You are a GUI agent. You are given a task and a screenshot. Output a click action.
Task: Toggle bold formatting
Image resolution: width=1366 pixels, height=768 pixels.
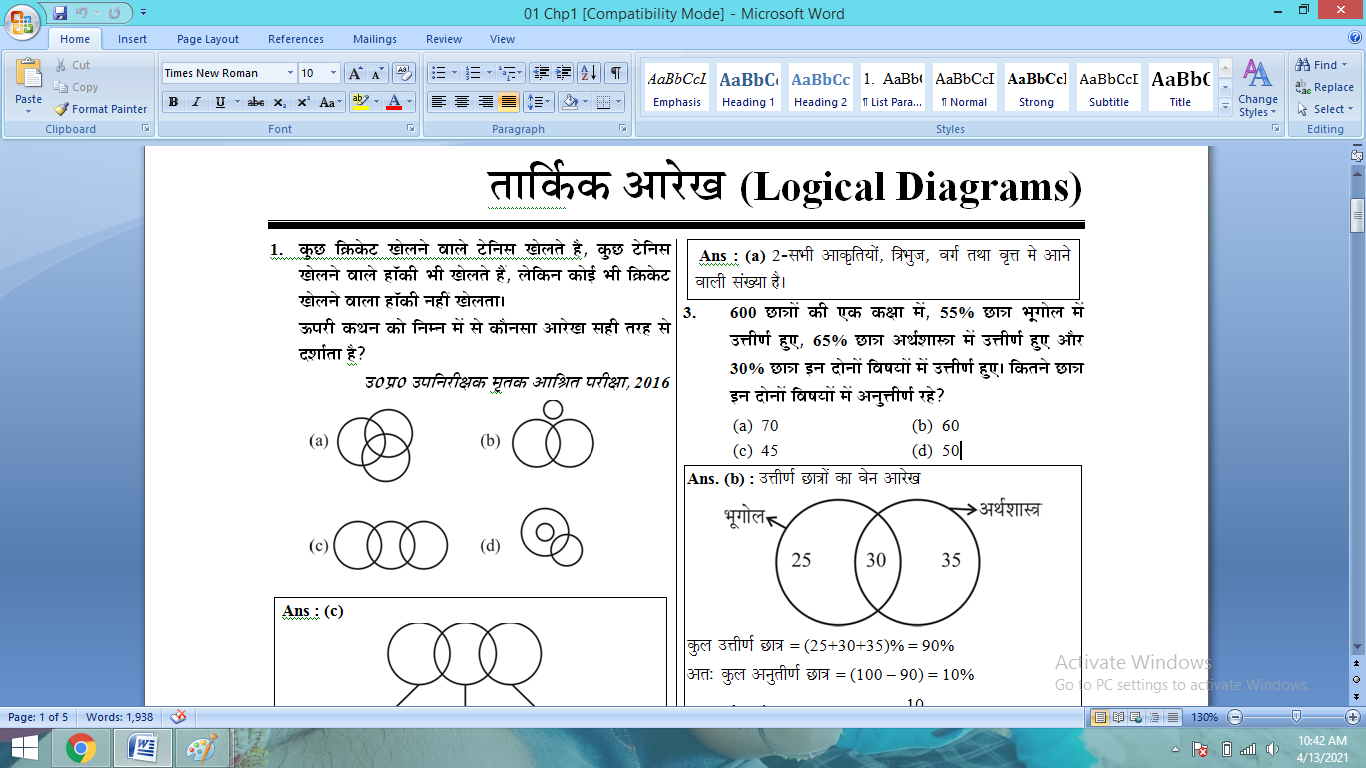click(x=174, y=102)
